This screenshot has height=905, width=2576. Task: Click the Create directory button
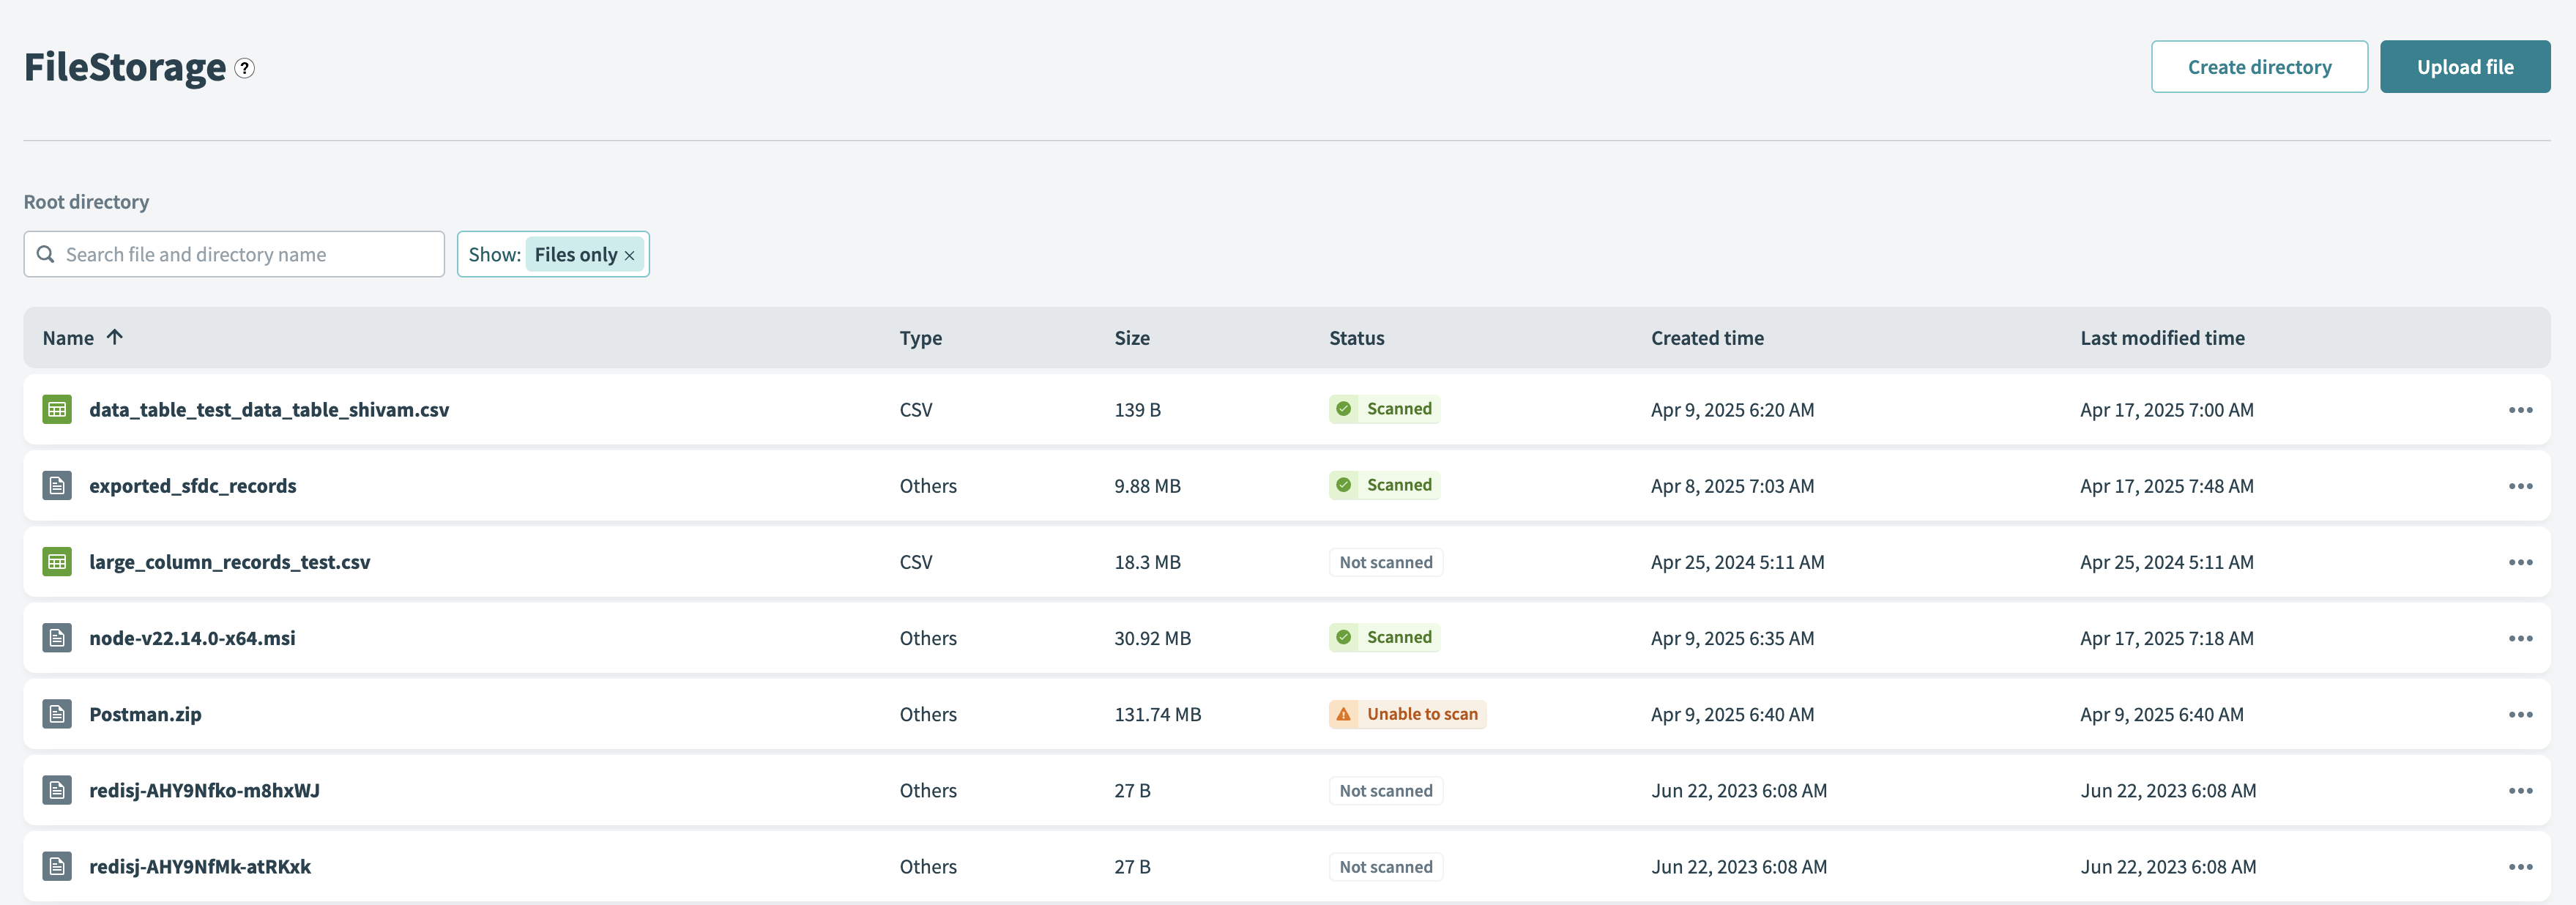pos(2259,66)
